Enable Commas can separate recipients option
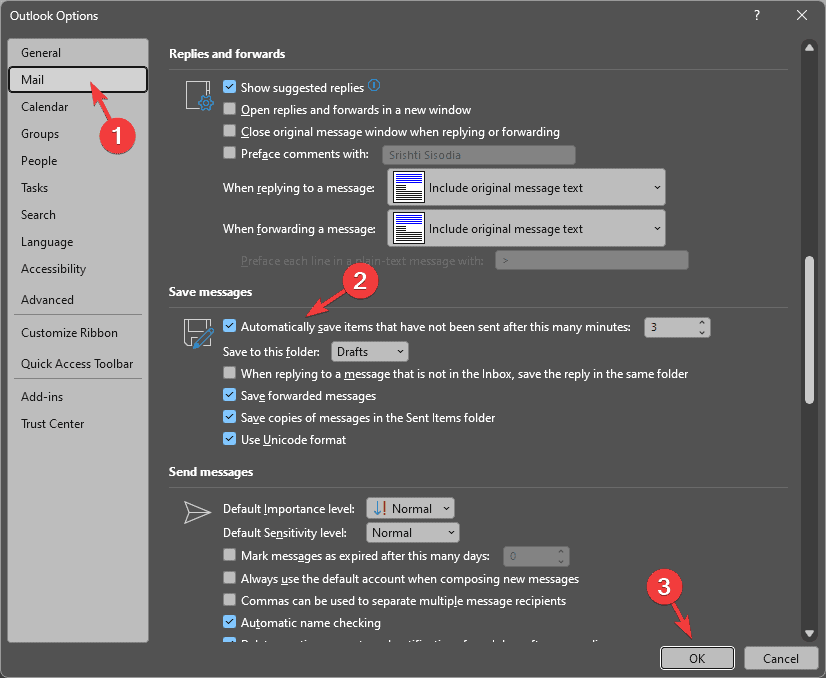 pos(229,601)
